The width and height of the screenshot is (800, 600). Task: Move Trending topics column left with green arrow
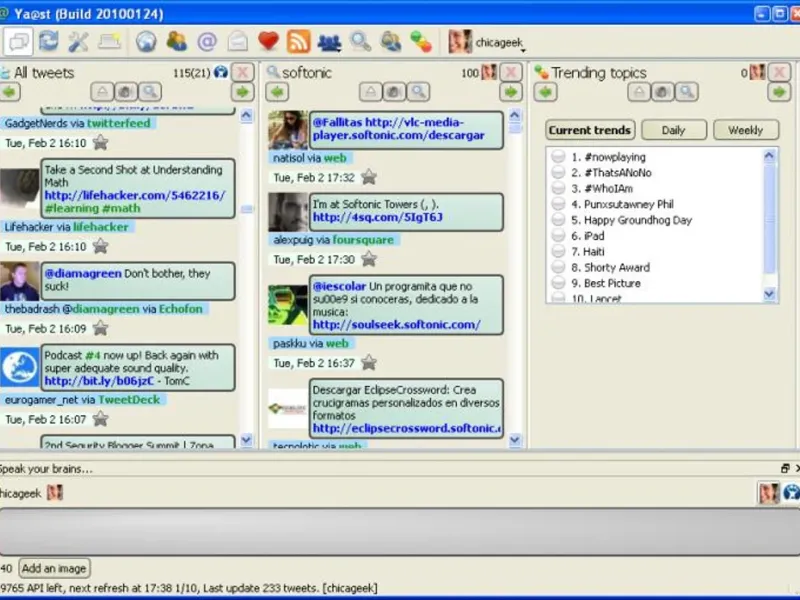point(545,92)
